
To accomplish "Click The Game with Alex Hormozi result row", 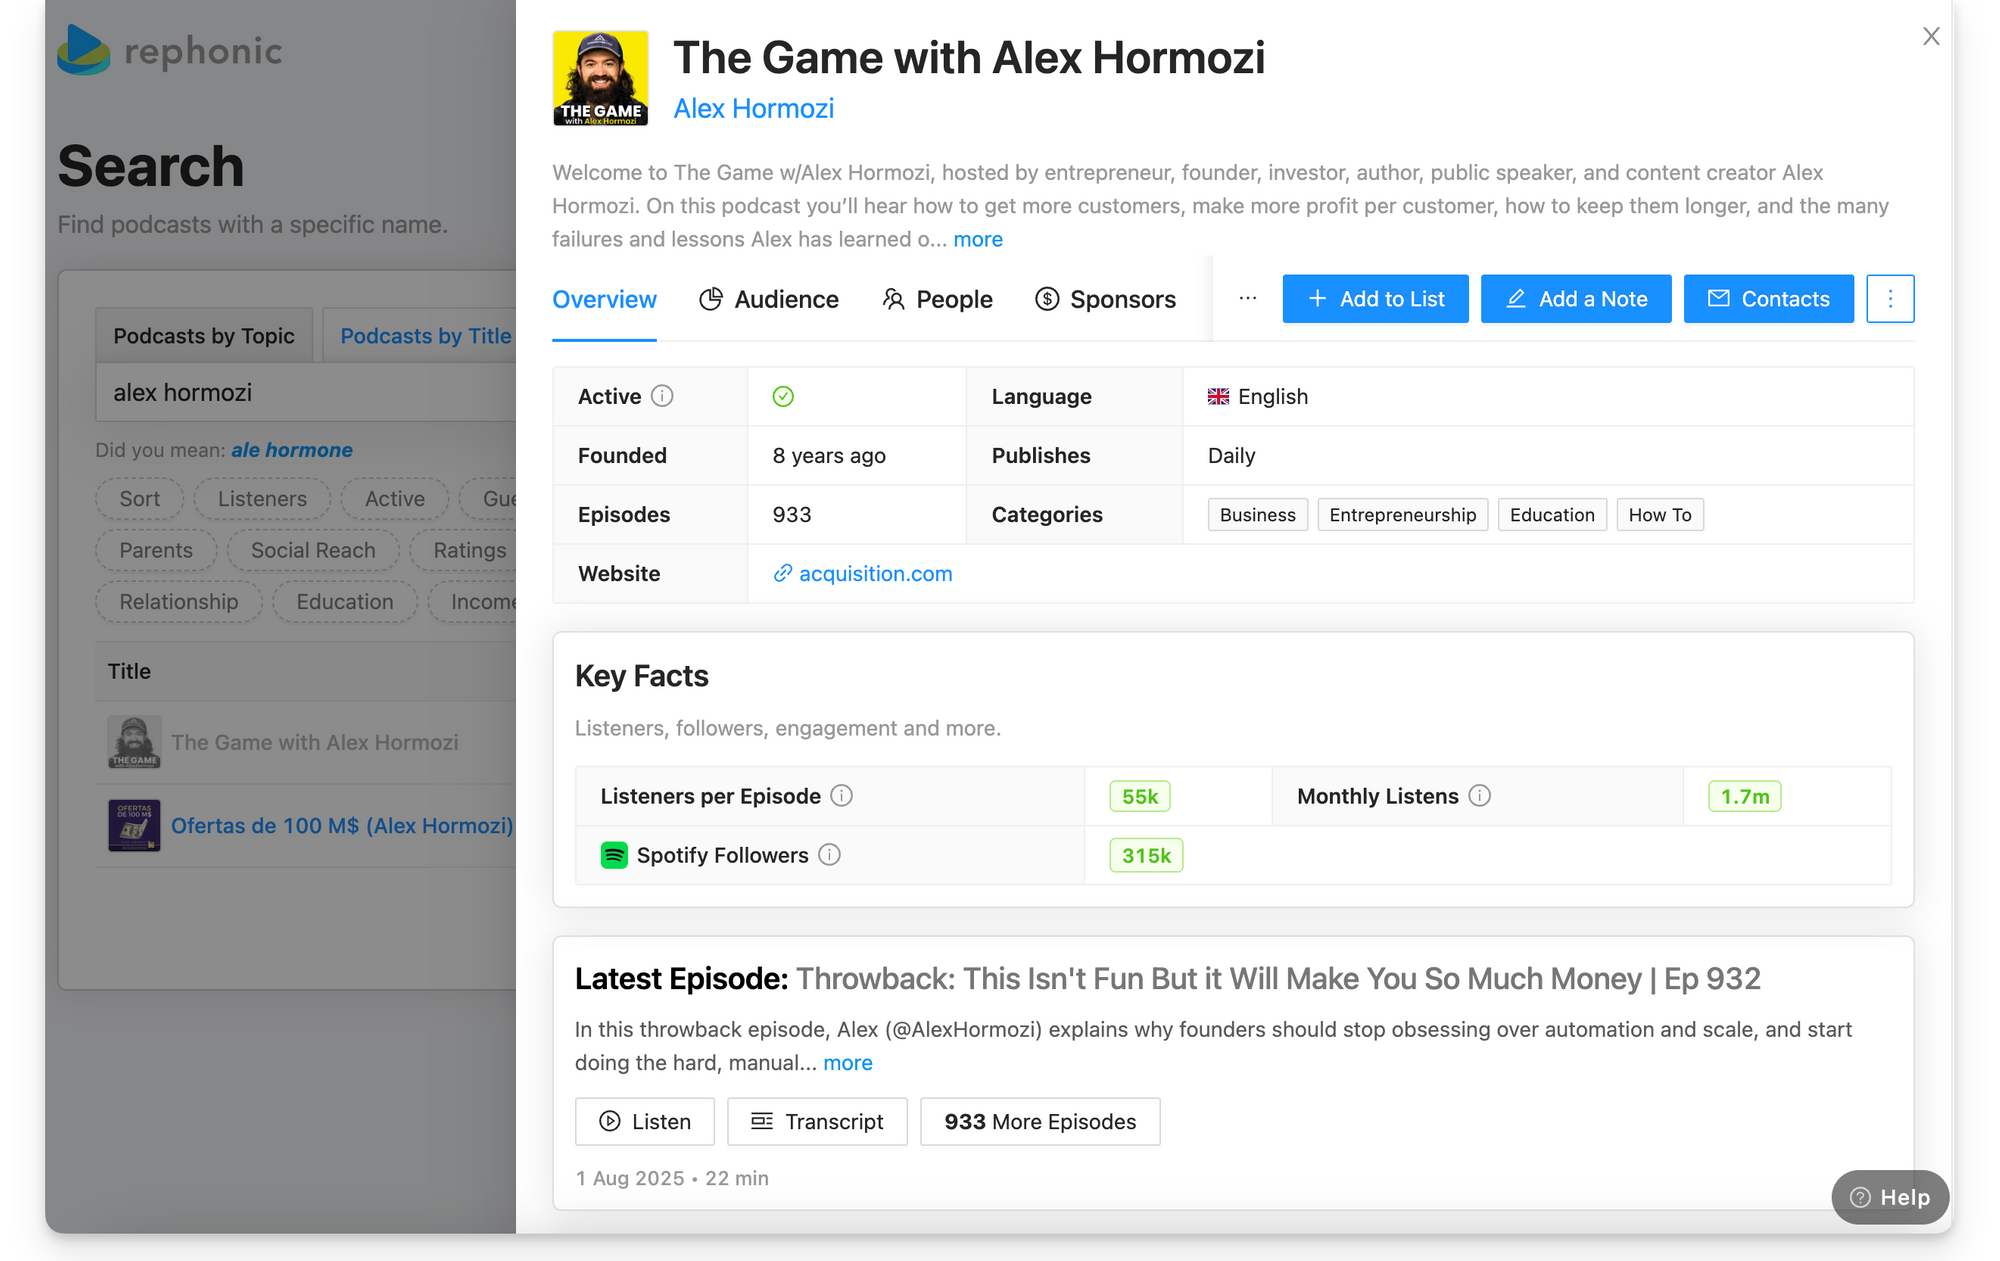I will click(x=306, y=742).
